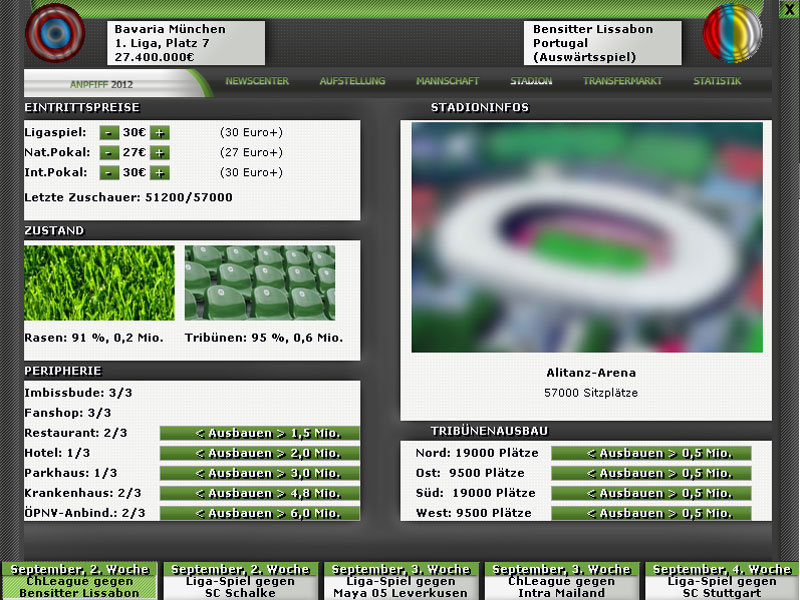Go to the Transfermarkt tab
Image resolution: width=800 pixels, height=600 pixels.
622,81
